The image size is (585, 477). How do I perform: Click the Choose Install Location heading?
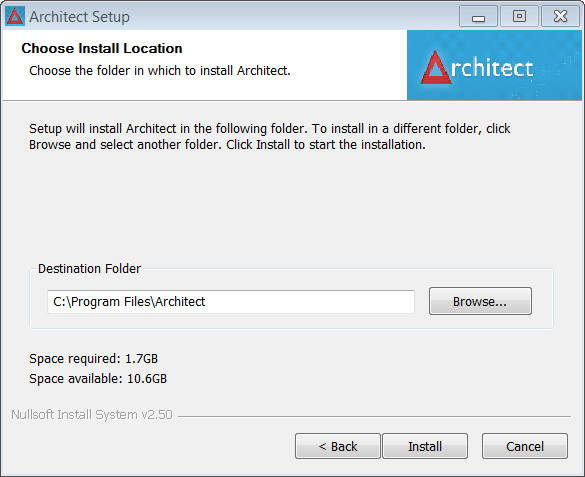coord(101,48)
